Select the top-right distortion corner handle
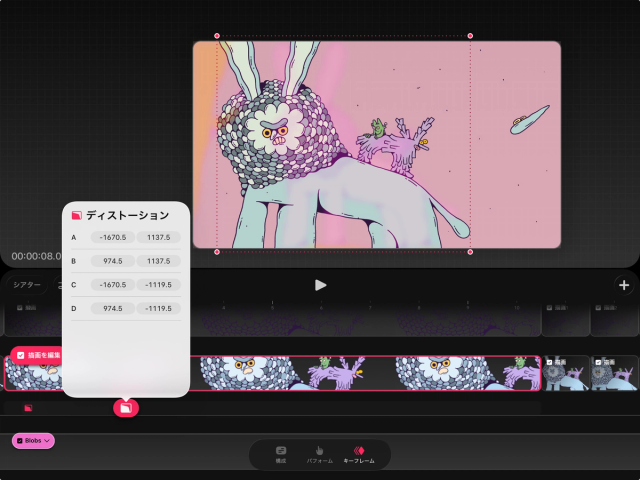640x480 pixels. (470, 36)
